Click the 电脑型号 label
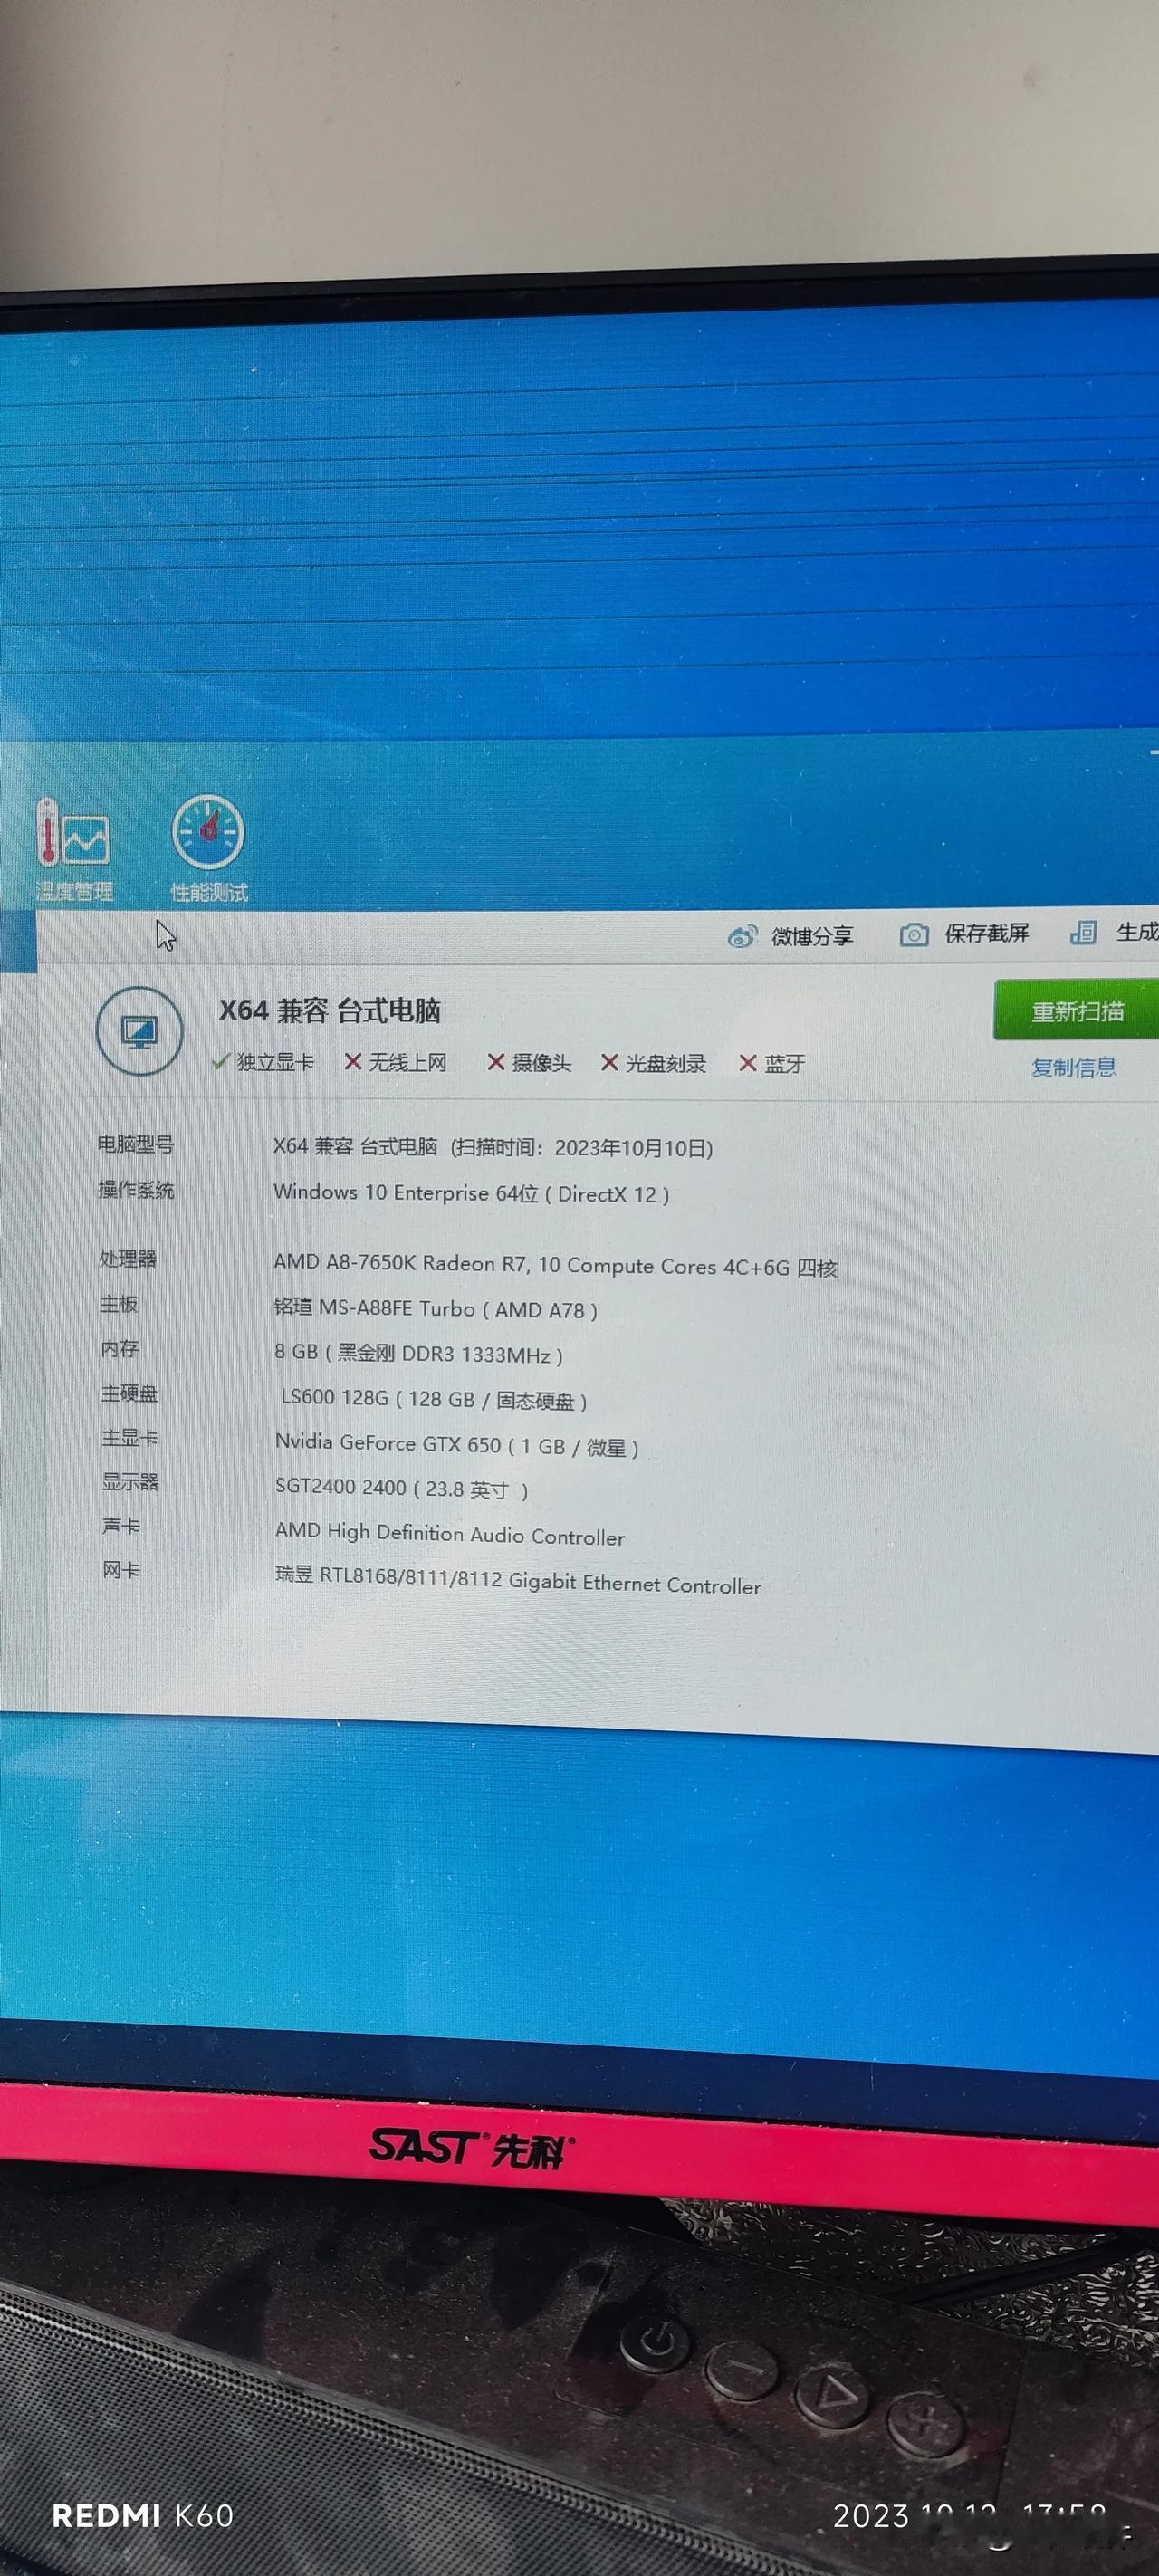The image size is (1159, 2576). click(x=135, y=1145)
